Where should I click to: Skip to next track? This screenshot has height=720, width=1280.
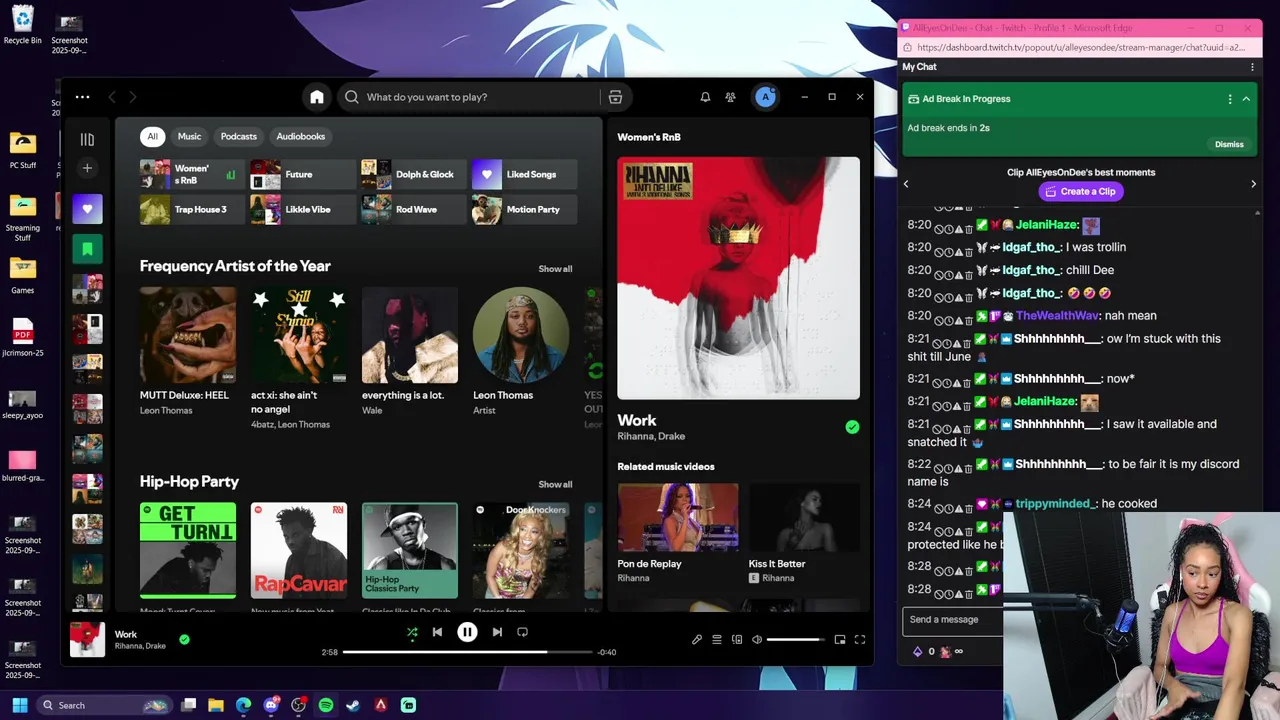(497, 632)
